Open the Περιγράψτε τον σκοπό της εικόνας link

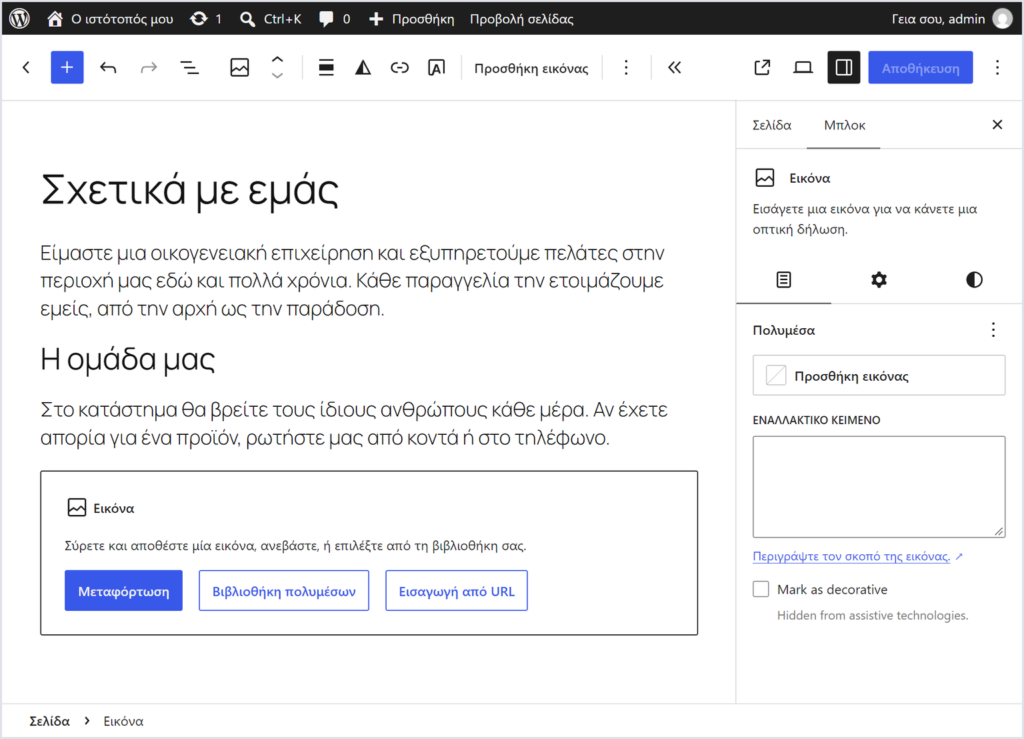click(852, 556)
